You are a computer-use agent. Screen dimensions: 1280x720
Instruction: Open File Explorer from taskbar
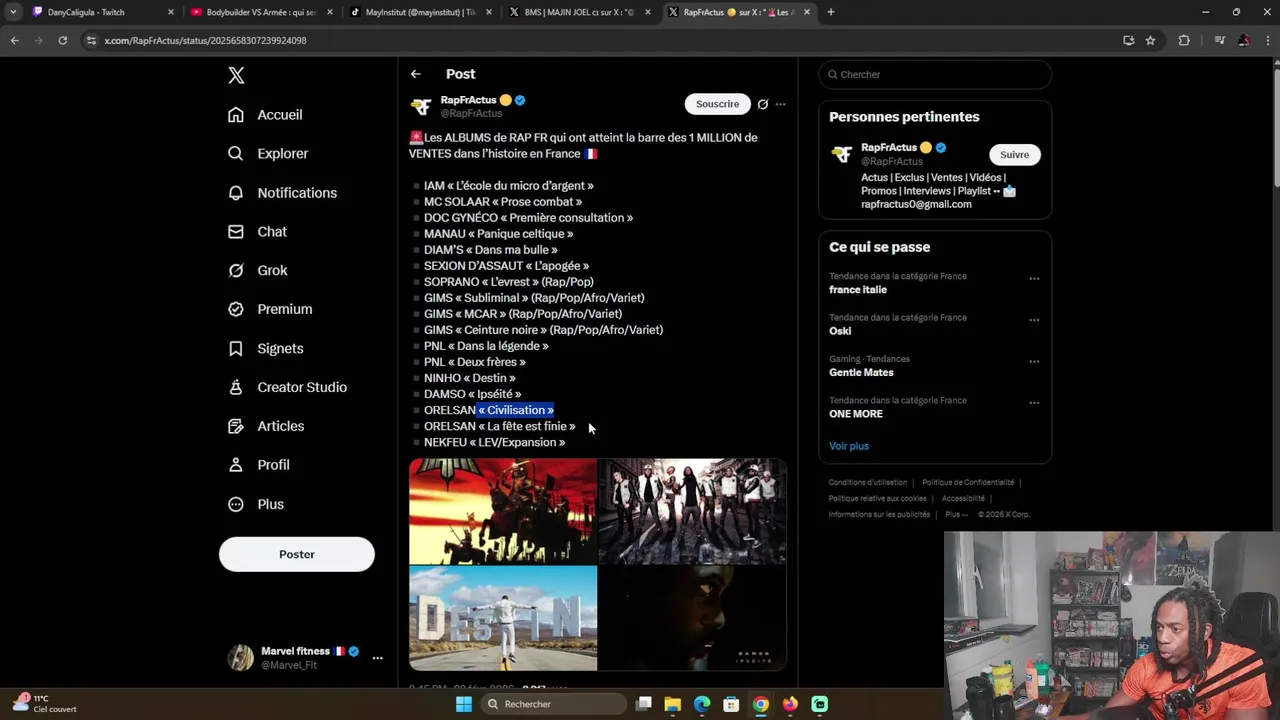673,704
